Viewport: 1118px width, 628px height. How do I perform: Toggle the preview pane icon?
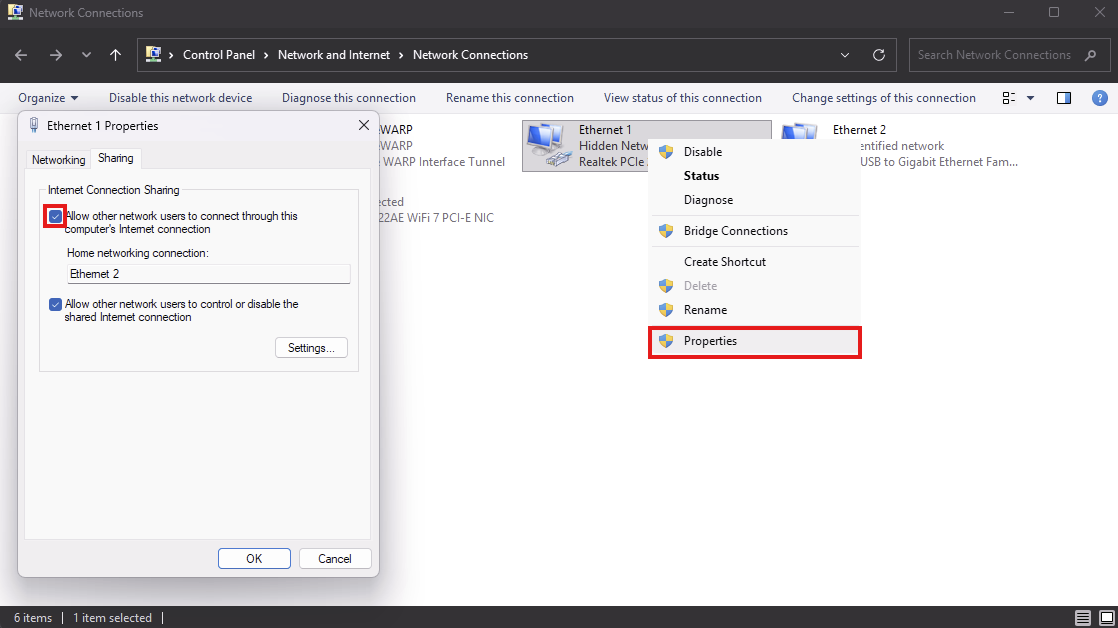tap(1064, 98)
